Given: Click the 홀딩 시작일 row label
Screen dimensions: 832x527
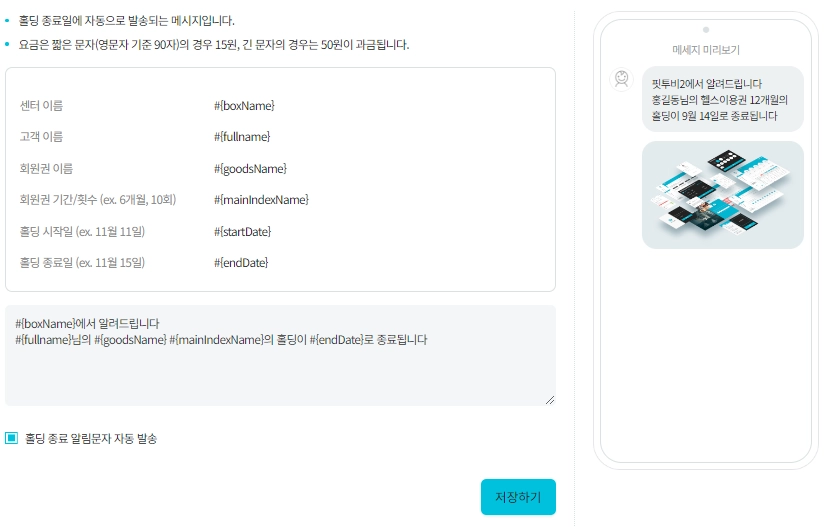Looking at the screenshot, I should click(82, 231).
